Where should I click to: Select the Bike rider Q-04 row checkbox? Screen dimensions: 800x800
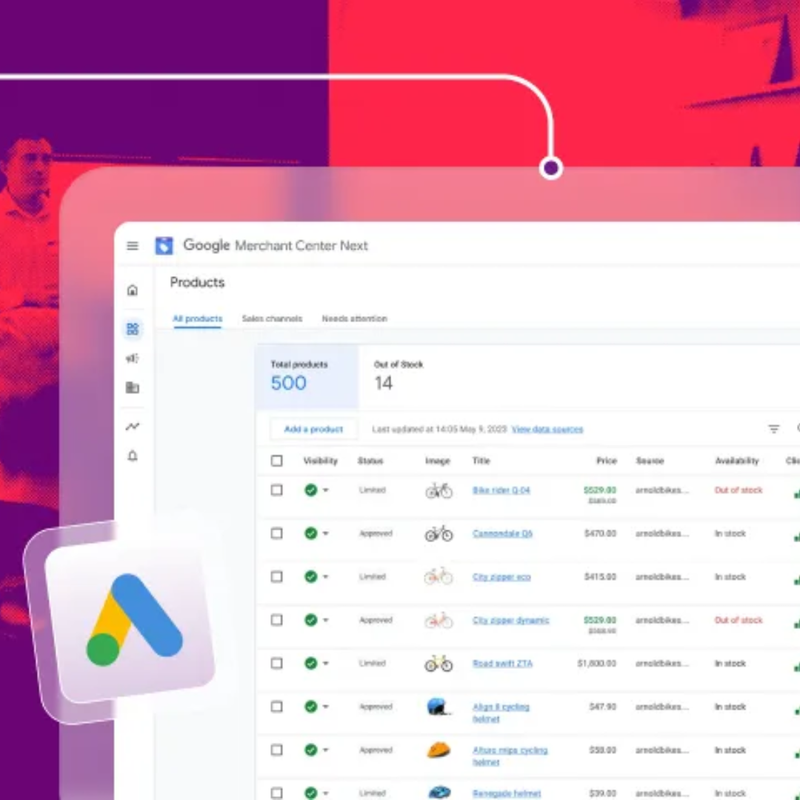[x=277, y=490]
